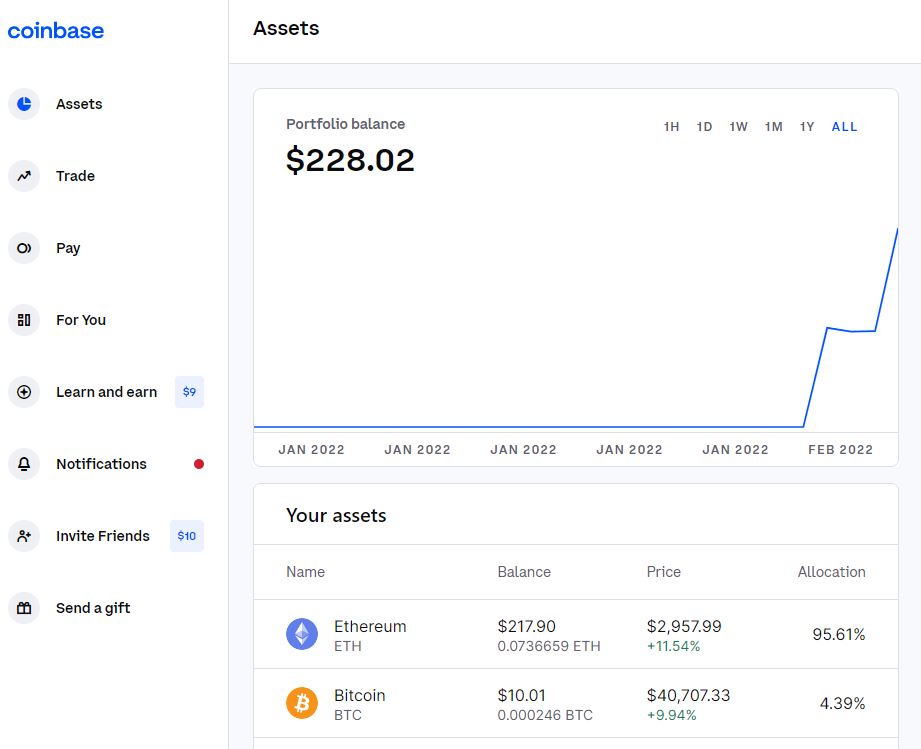Open Learn and earn
Image resolution: width=921 pixels, height=749 pixels.
click(107, 392)
